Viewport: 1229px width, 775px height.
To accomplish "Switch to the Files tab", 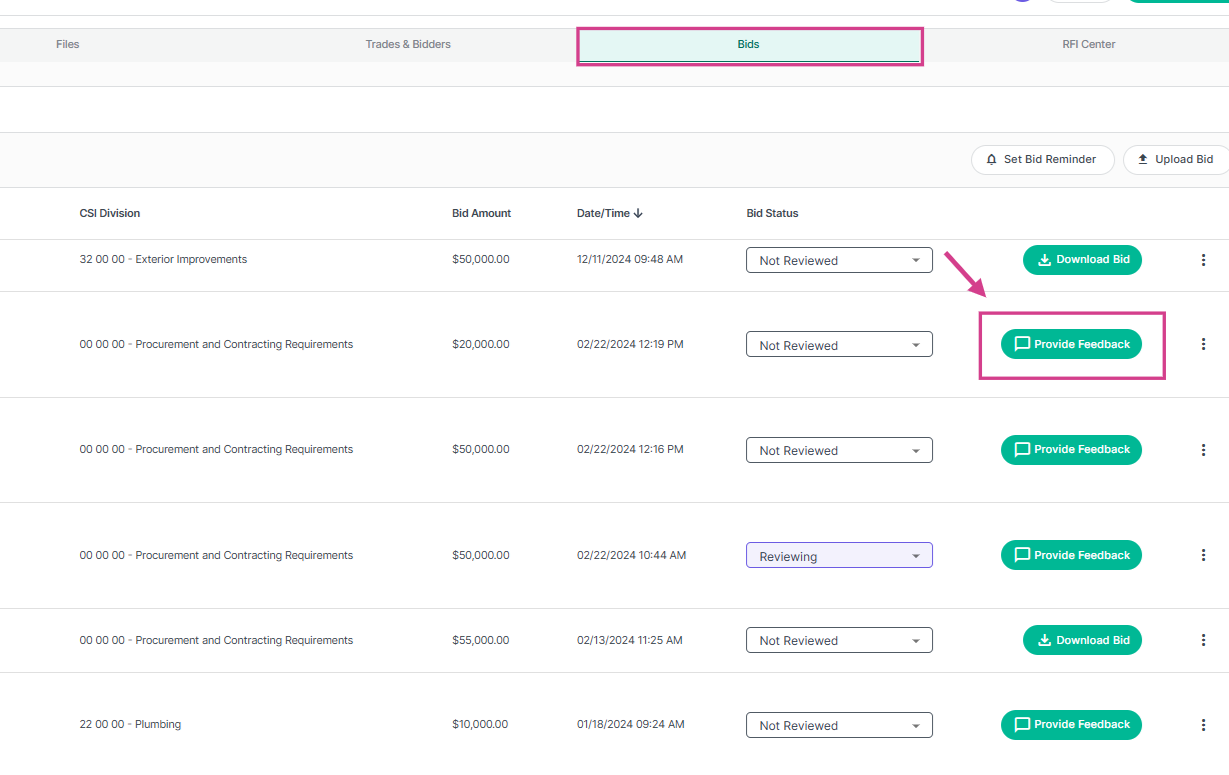I will (68, 44).
